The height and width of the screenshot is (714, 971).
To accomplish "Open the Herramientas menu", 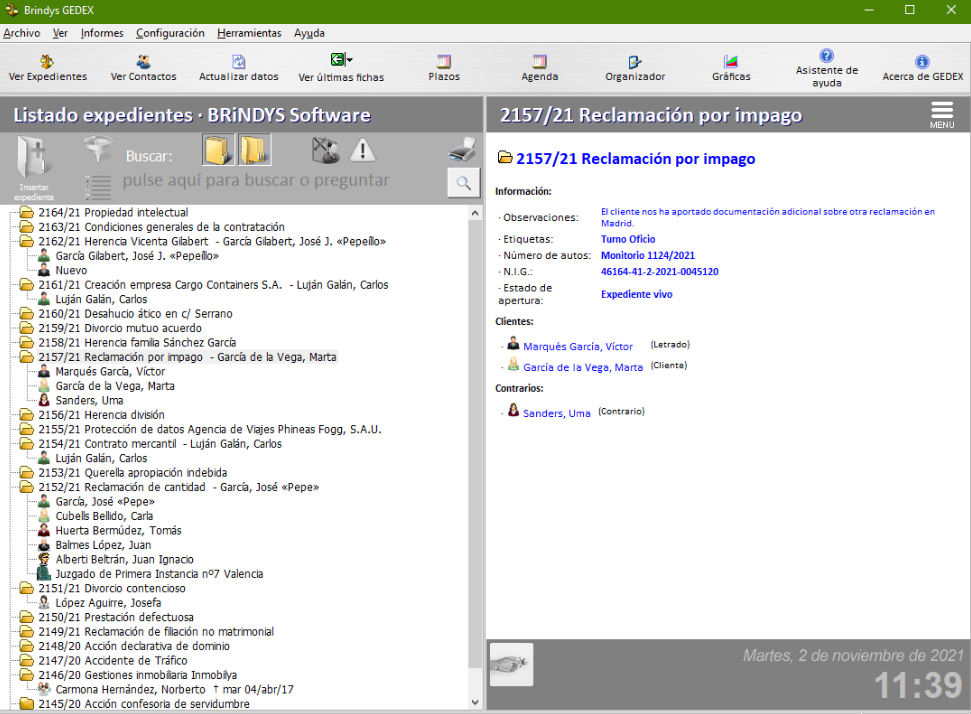I will pyautogui.click(x=249, y=33).
